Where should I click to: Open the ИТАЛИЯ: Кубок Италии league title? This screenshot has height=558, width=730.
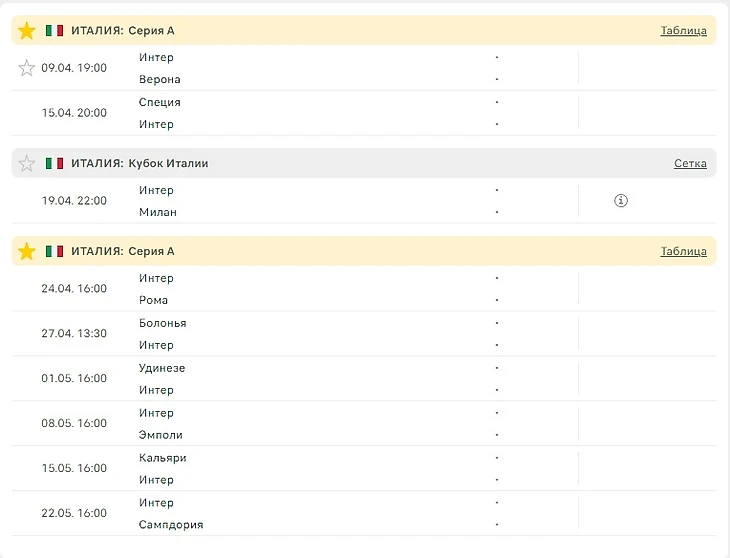click(x=140, y=164)
